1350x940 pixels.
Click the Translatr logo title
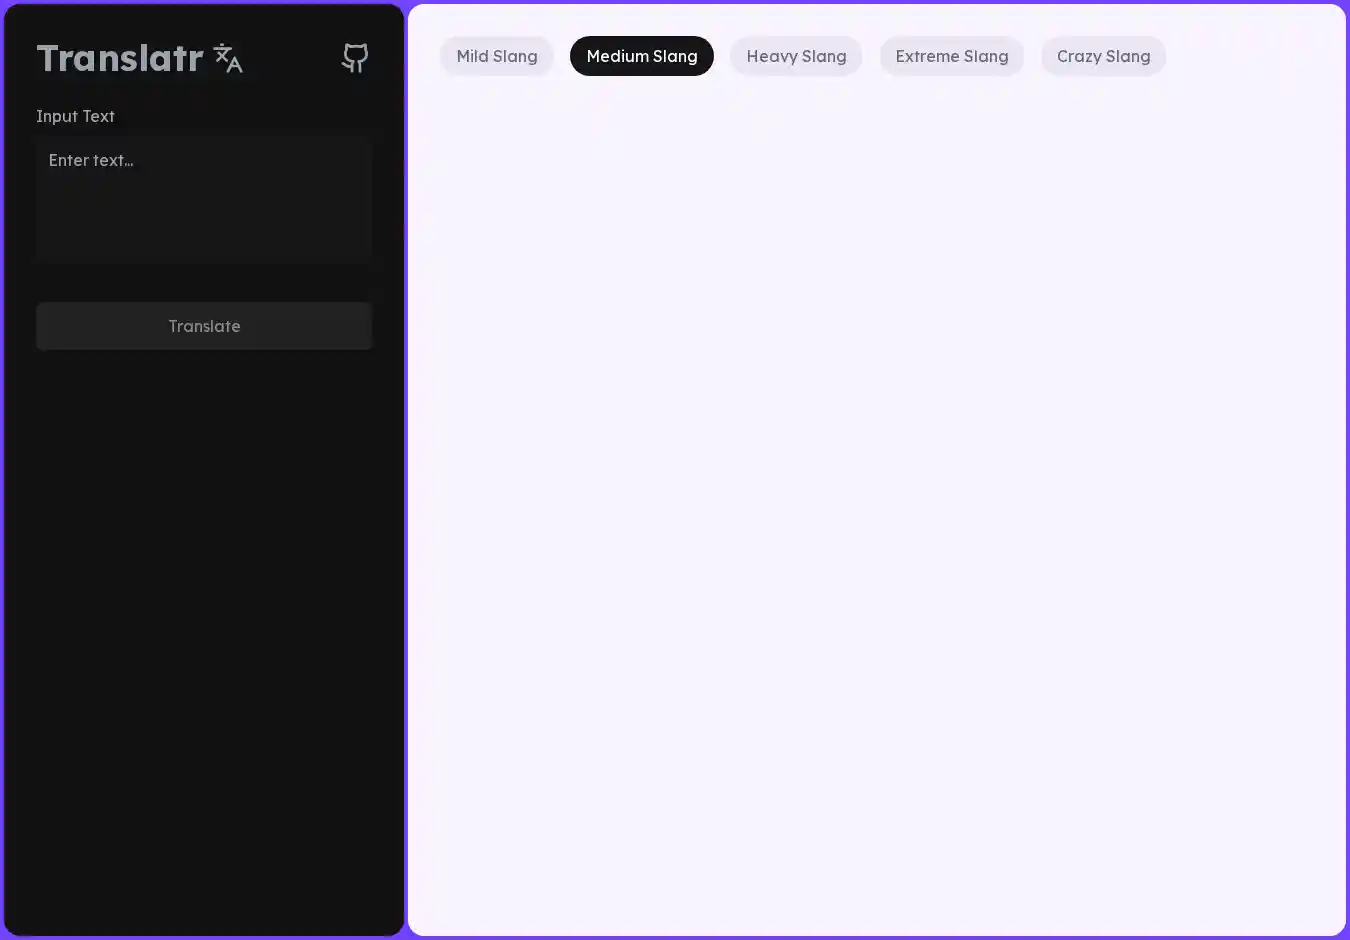[x=120, y=58]
